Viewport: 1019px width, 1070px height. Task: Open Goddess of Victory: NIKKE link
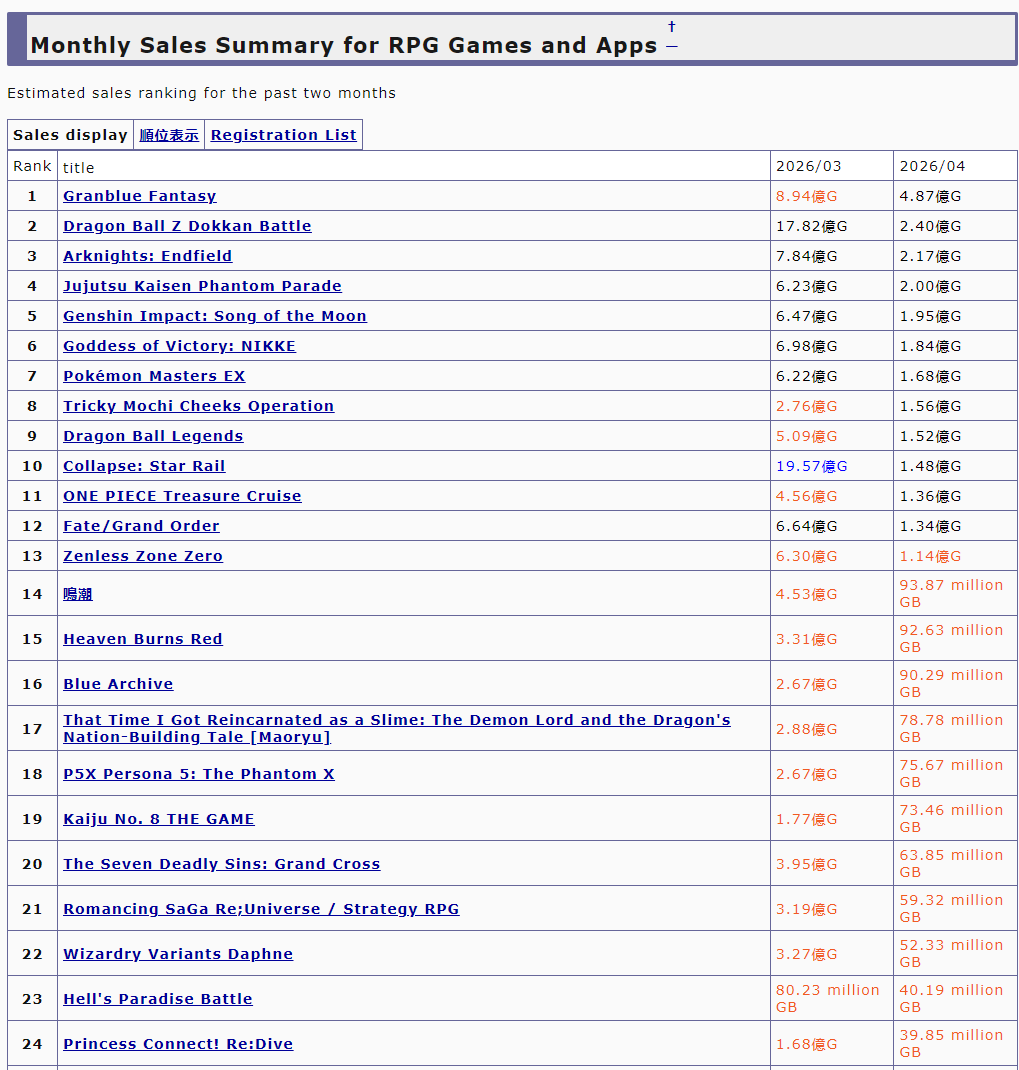pos(180,346)
